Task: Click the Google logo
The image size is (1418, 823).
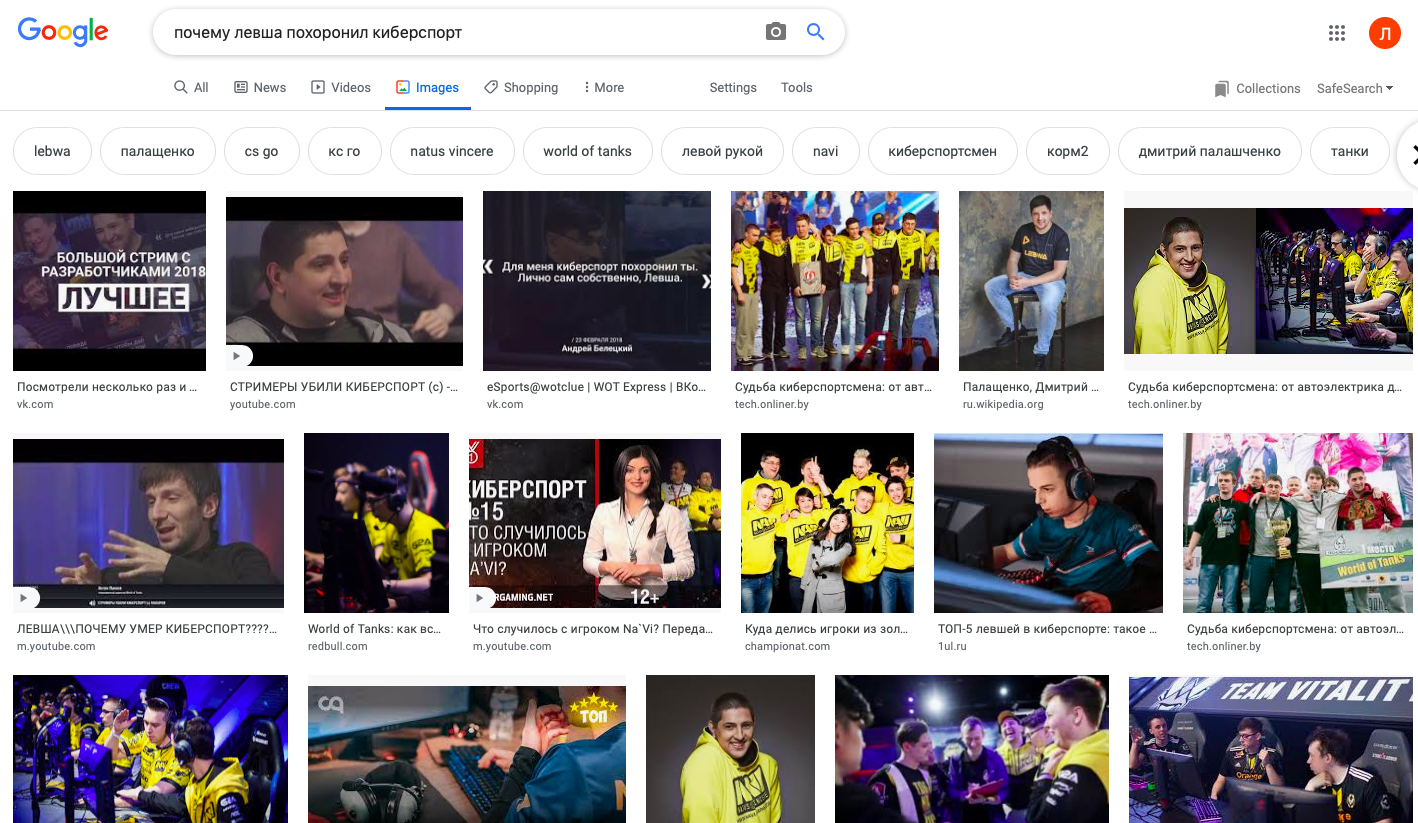Action: (x=63, y=32)
